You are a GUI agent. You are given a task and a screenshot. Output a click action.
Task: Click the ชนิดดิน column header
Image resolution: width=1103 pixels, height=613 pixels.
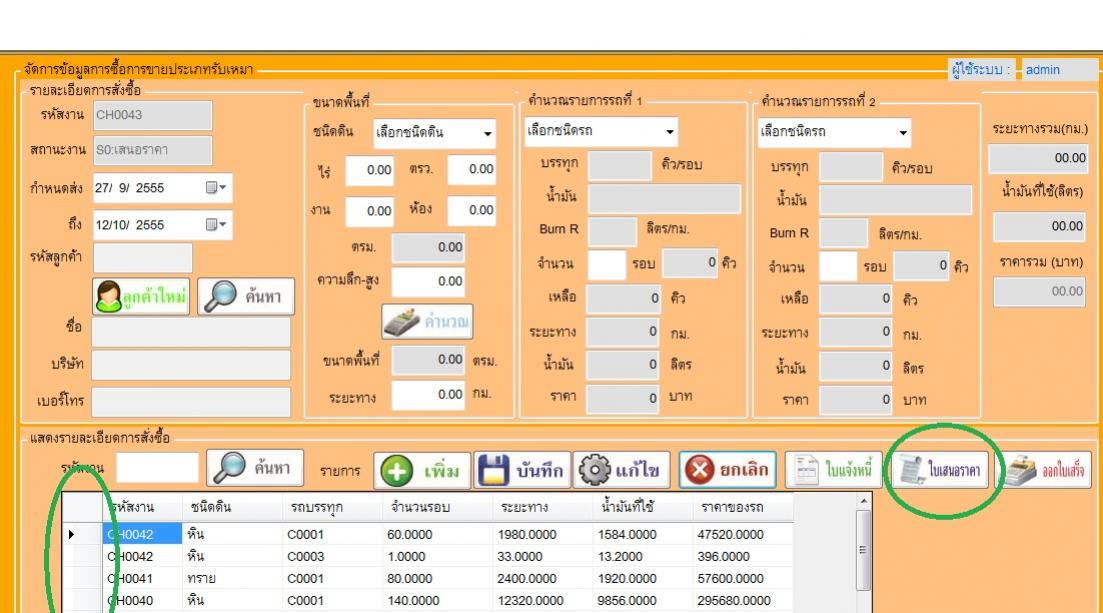coord(232,507)
